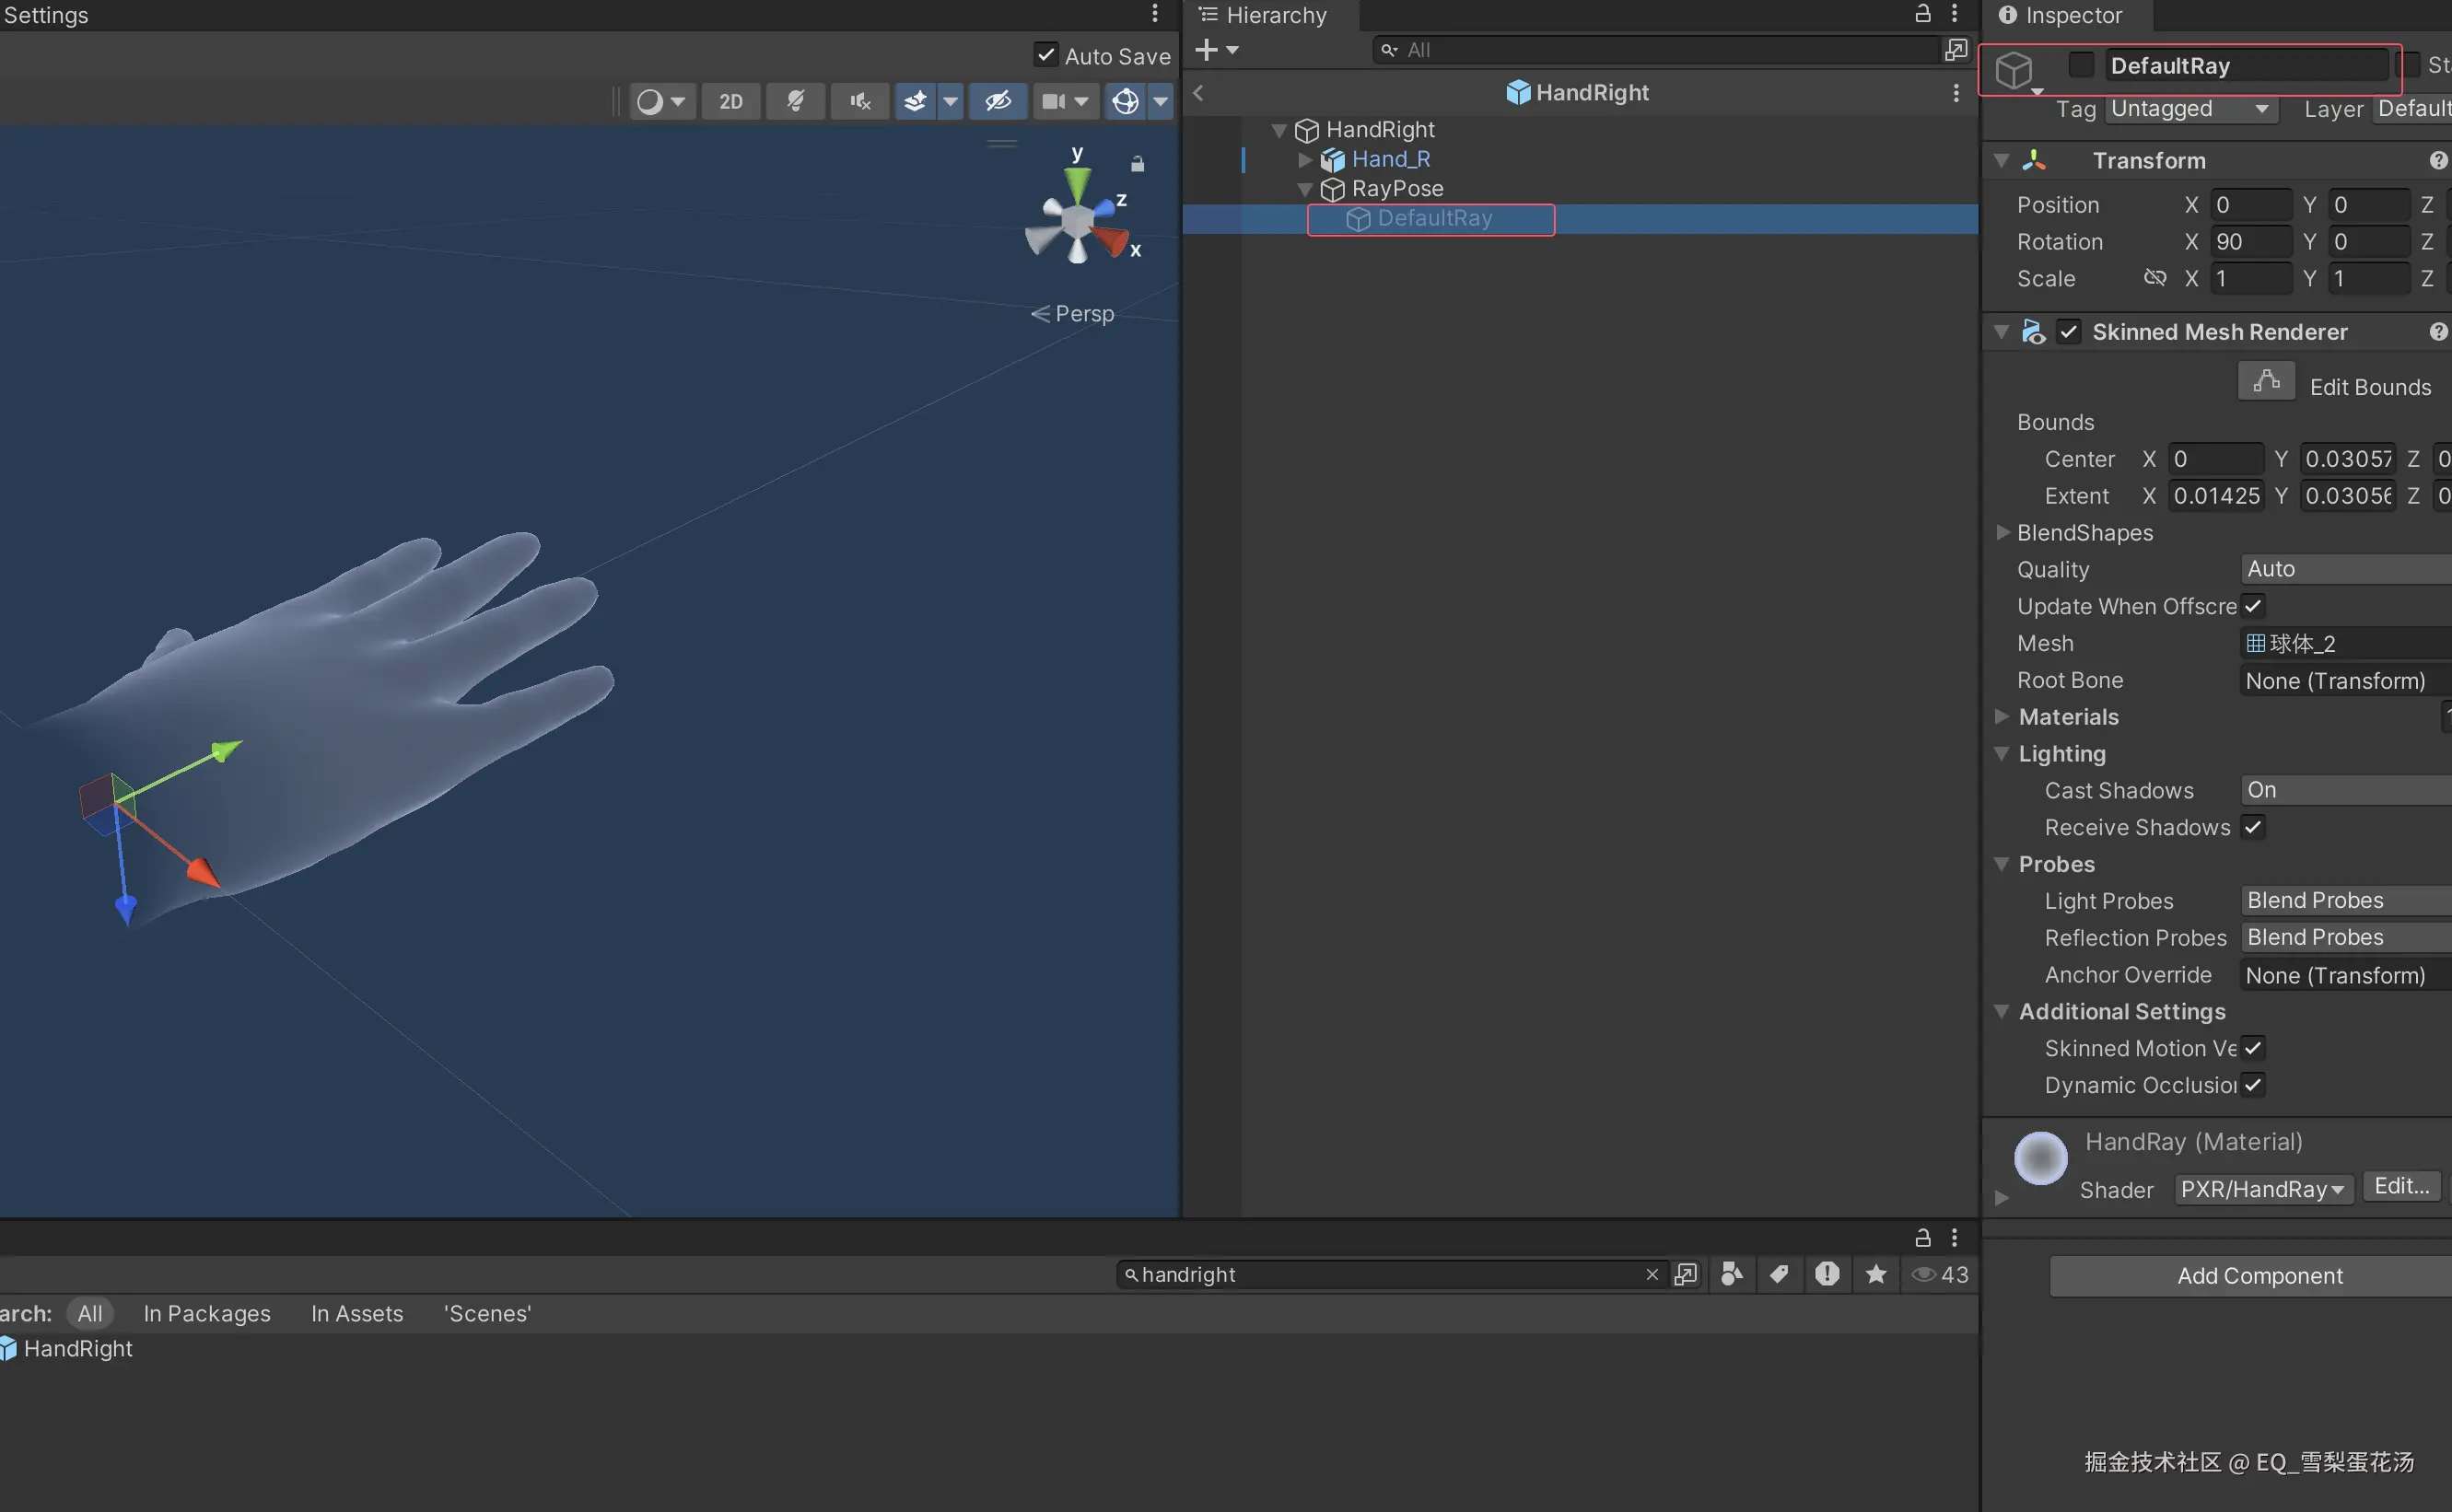2452x1512 pixels.
Task: Open the PXR/HandRay shader dropdown
Action: tap(2262, 1189)
